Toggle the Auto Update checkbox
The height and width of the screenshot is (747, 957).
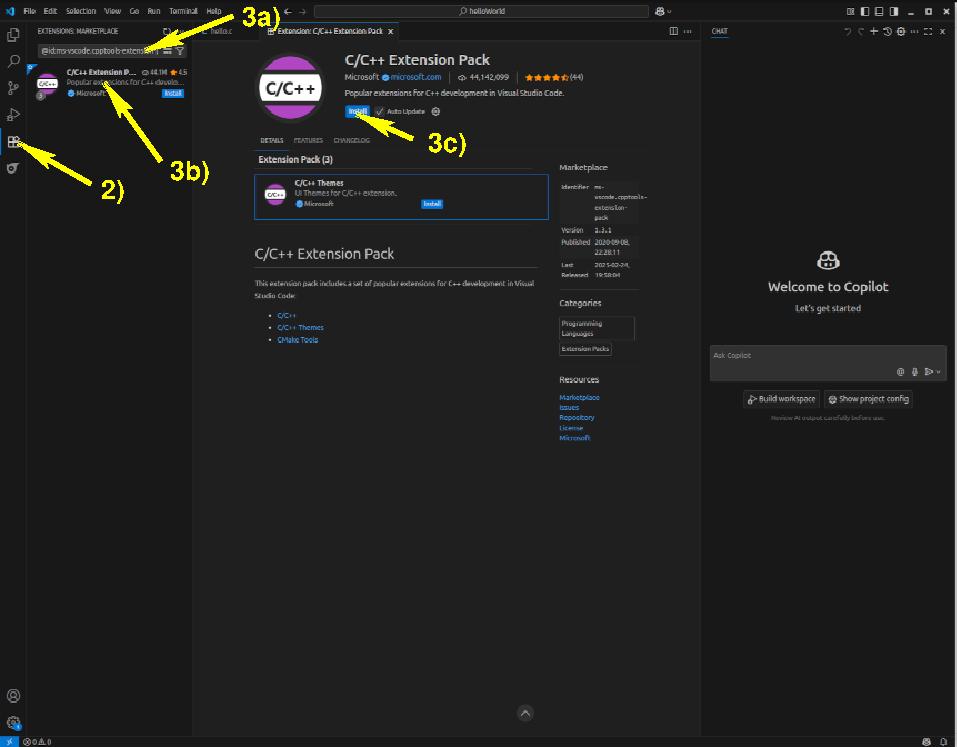coord(380,112)
